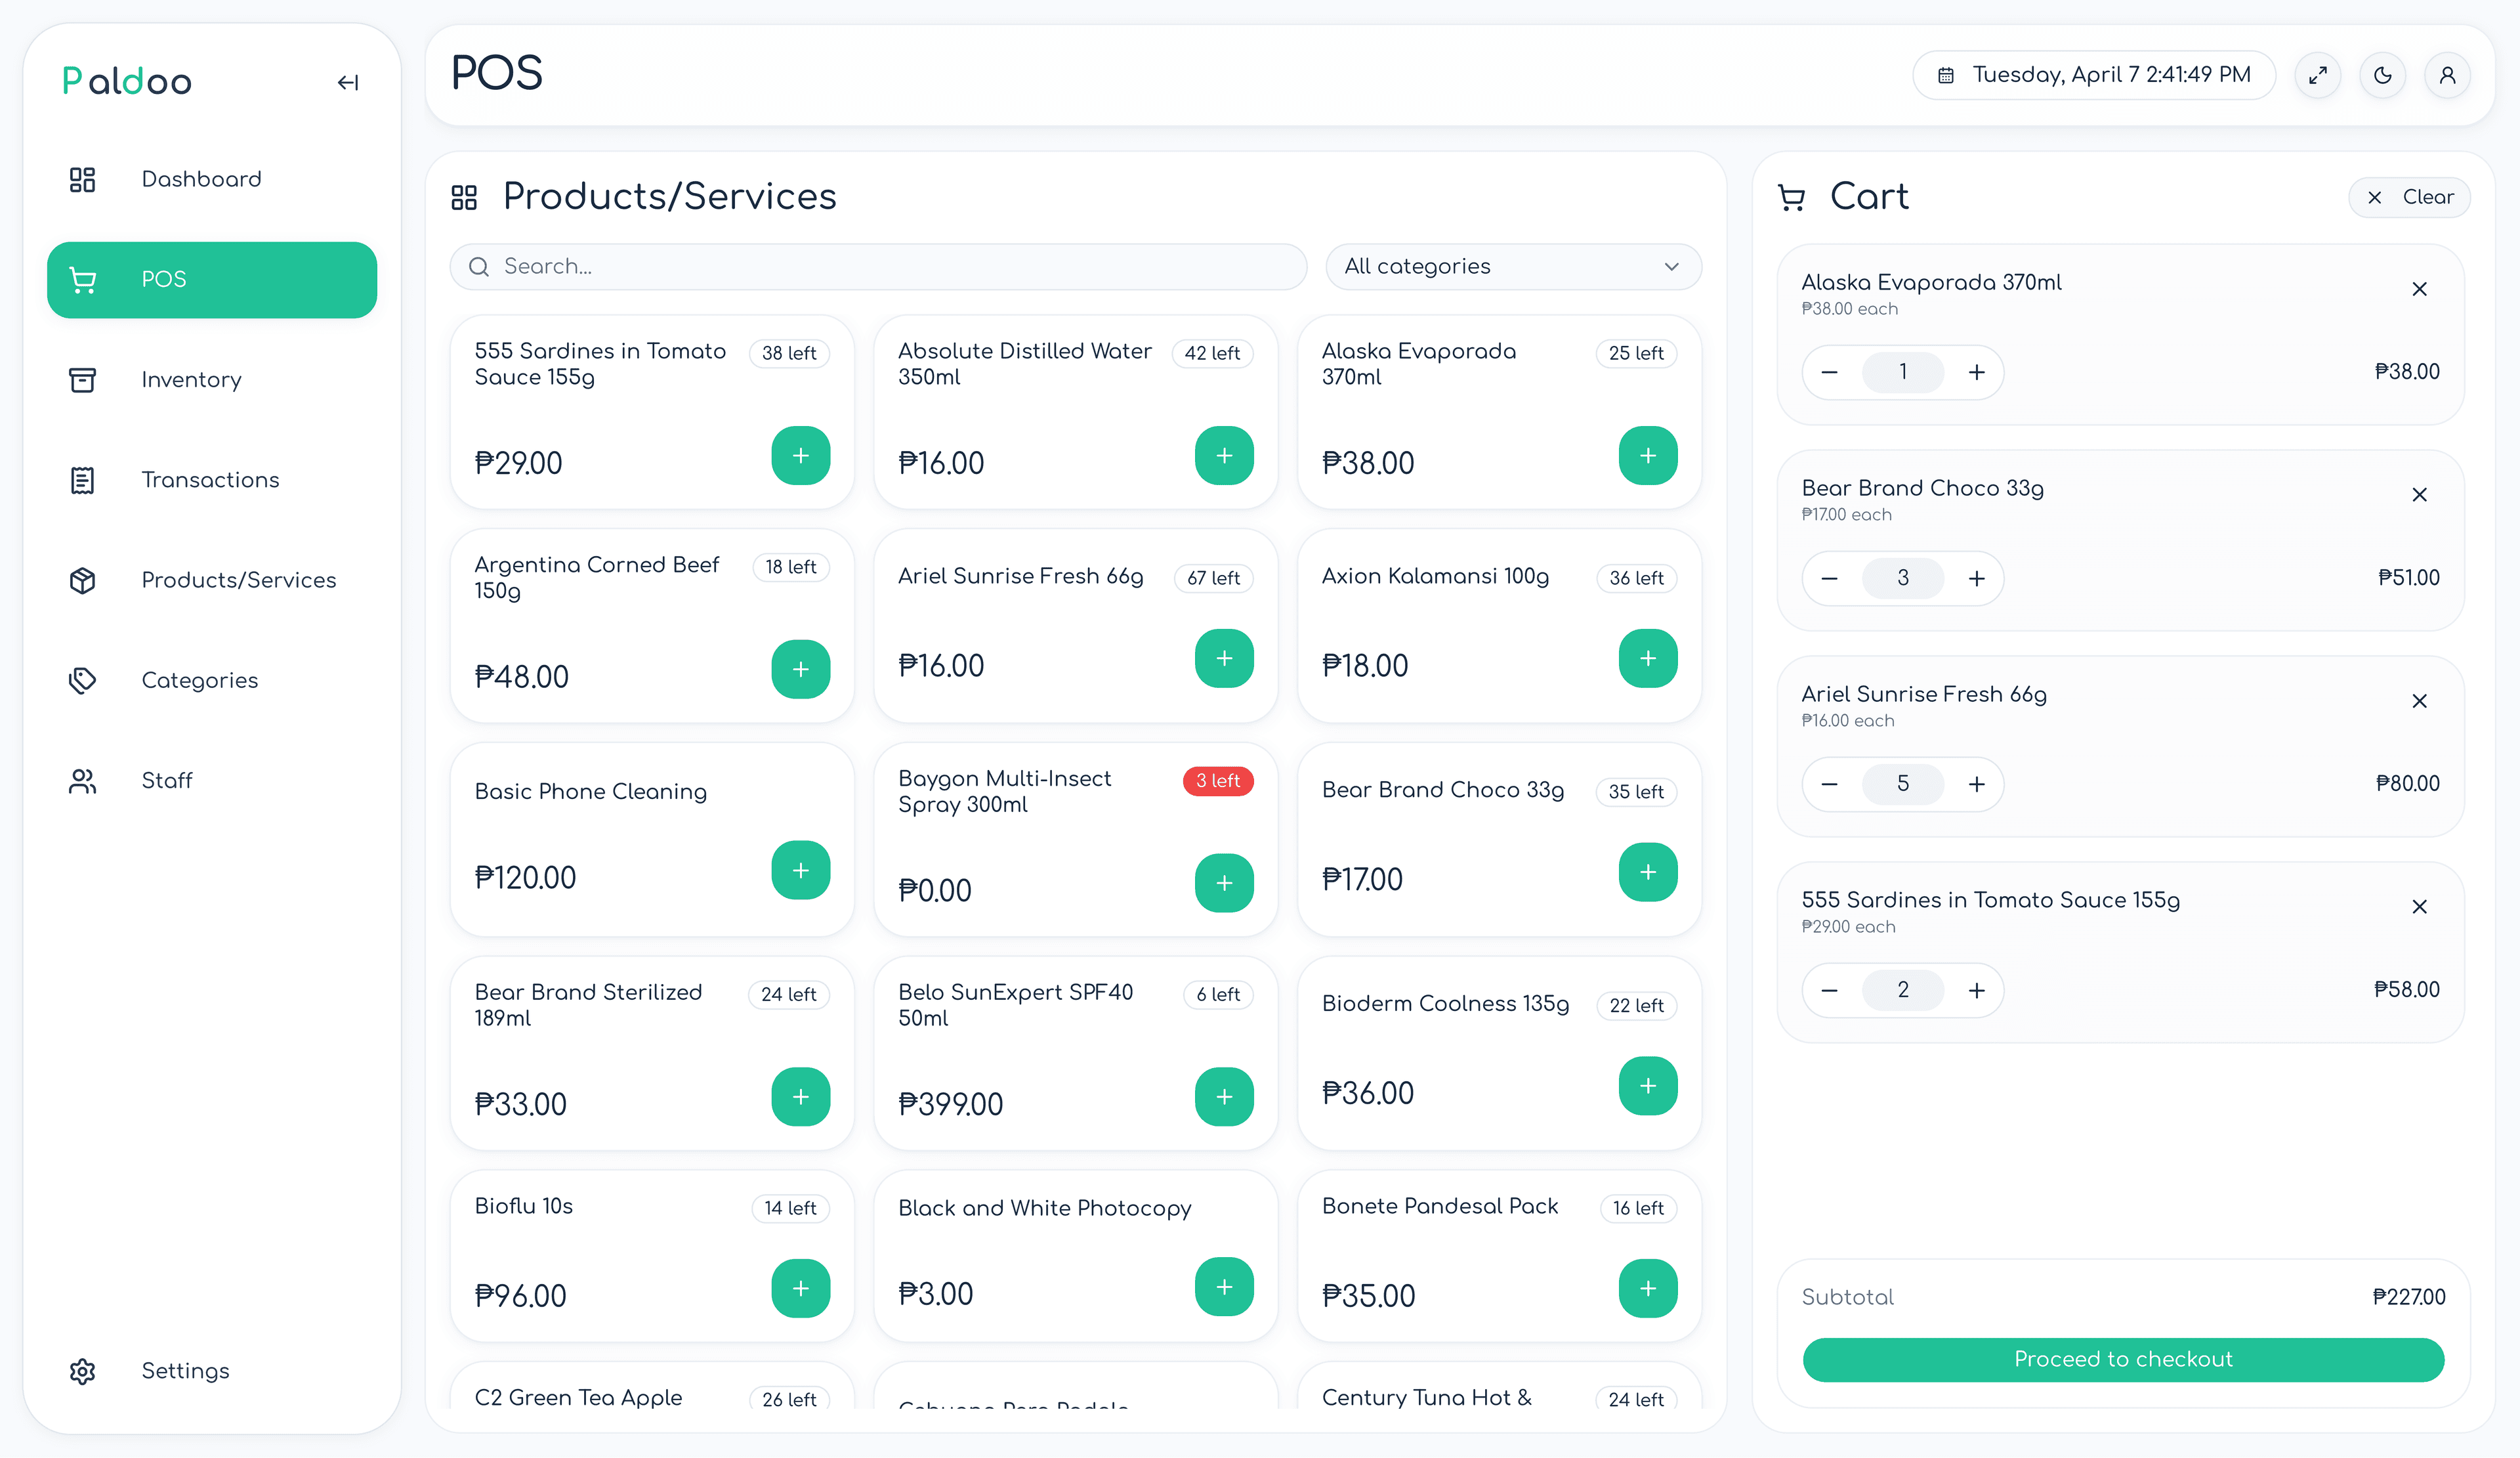2520x1458 pixels.
Task: Add Baygon Multi-Insect Spray to cart
Action: click(1224, 883)
